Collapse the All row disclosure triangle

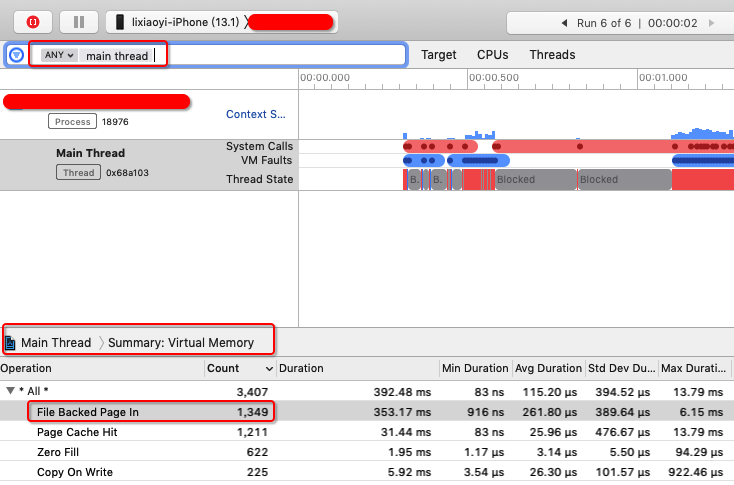[11, 391]
